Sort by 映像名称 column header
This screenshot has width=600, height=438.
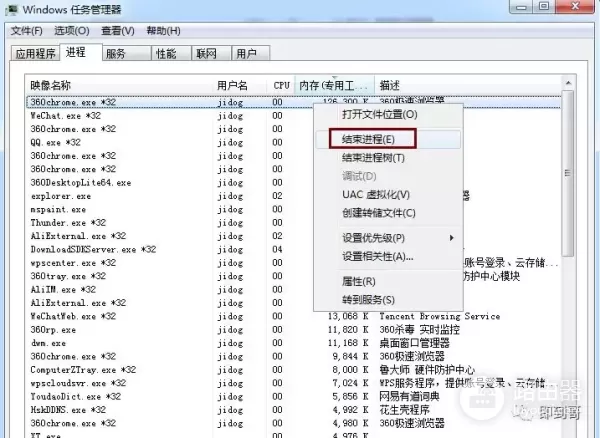click(x=120, y=85)
